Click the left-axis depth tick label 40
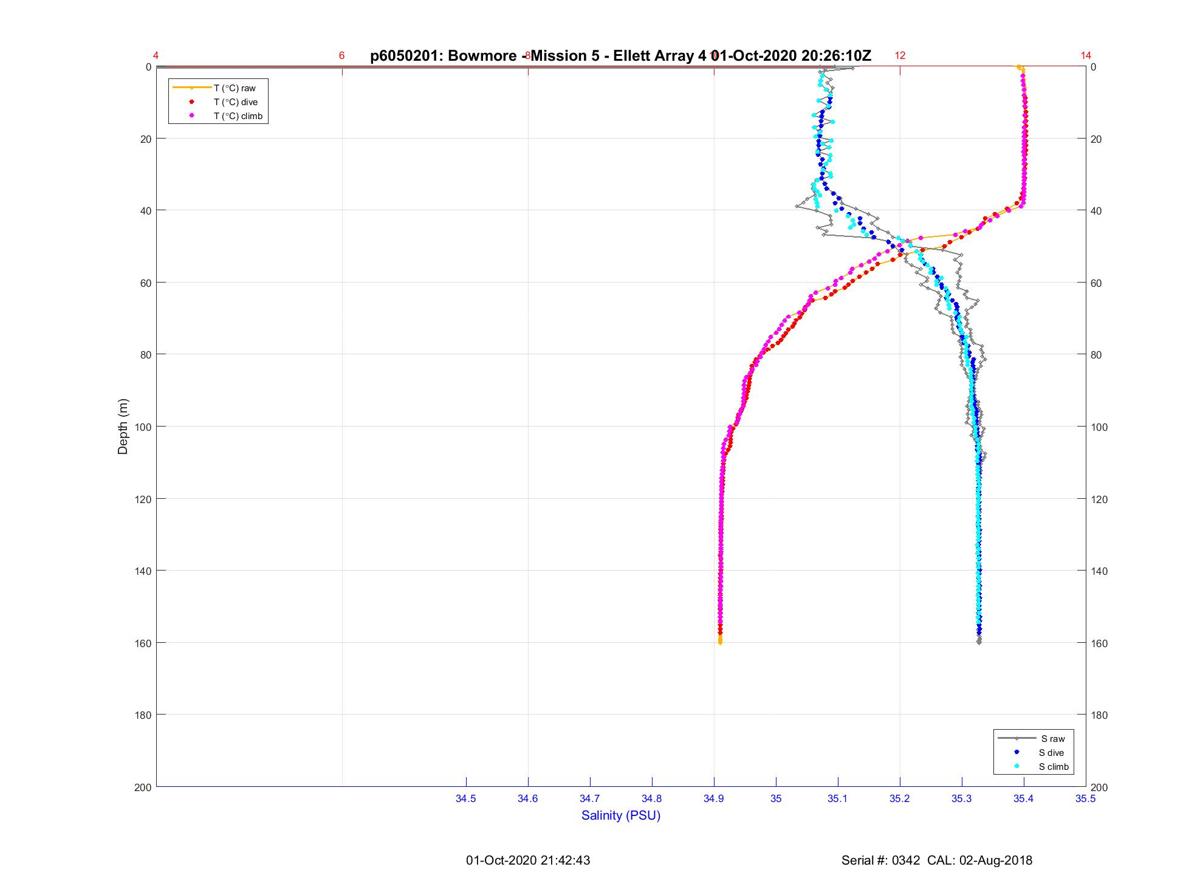This screenshot has width=1200, height=885. (x=145, y=211)
